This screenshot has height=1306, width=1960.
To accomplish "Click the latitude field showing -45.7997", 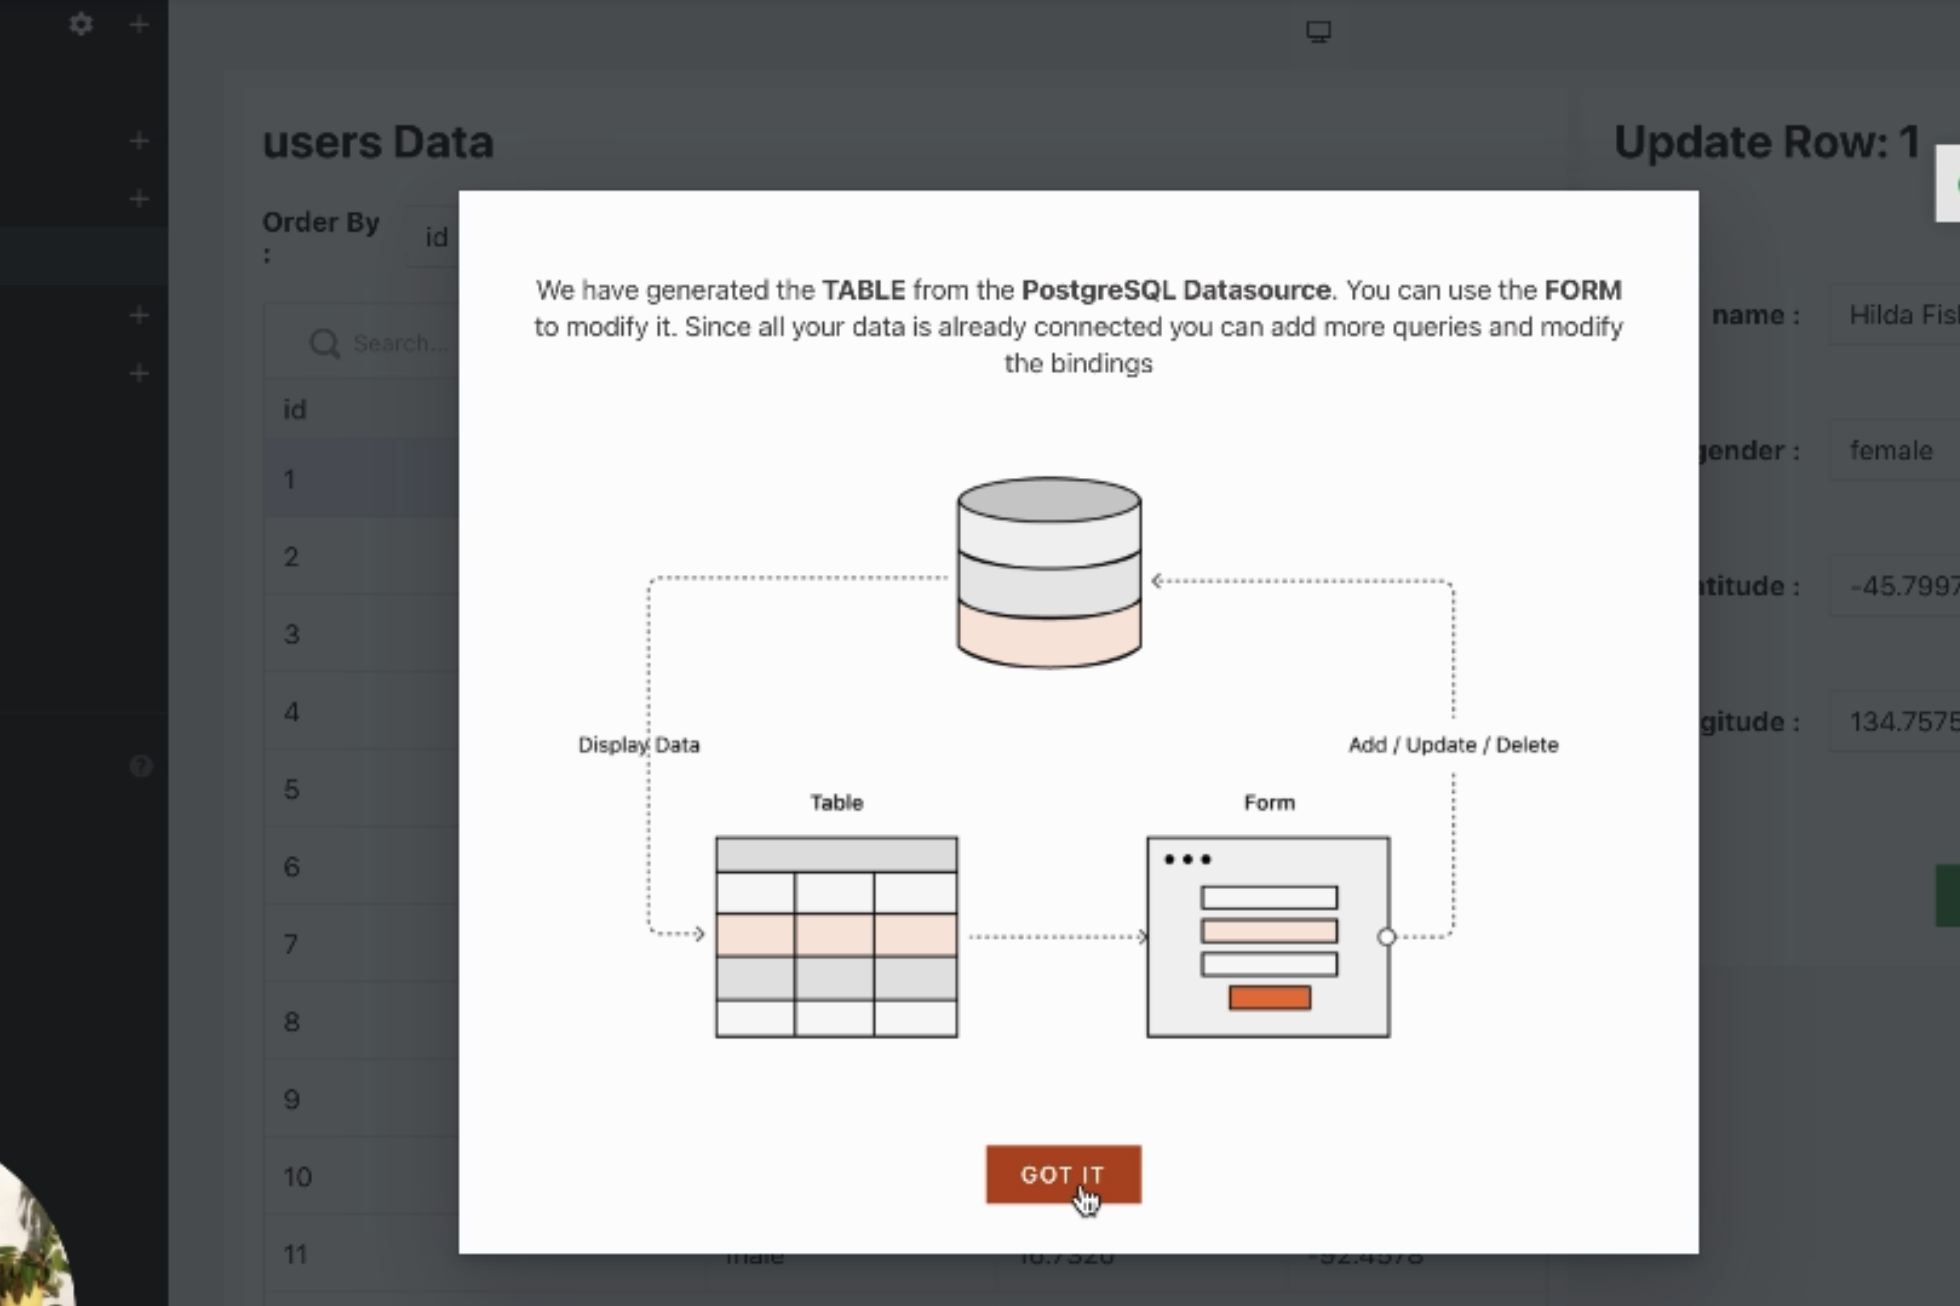I will (1900, 586).
